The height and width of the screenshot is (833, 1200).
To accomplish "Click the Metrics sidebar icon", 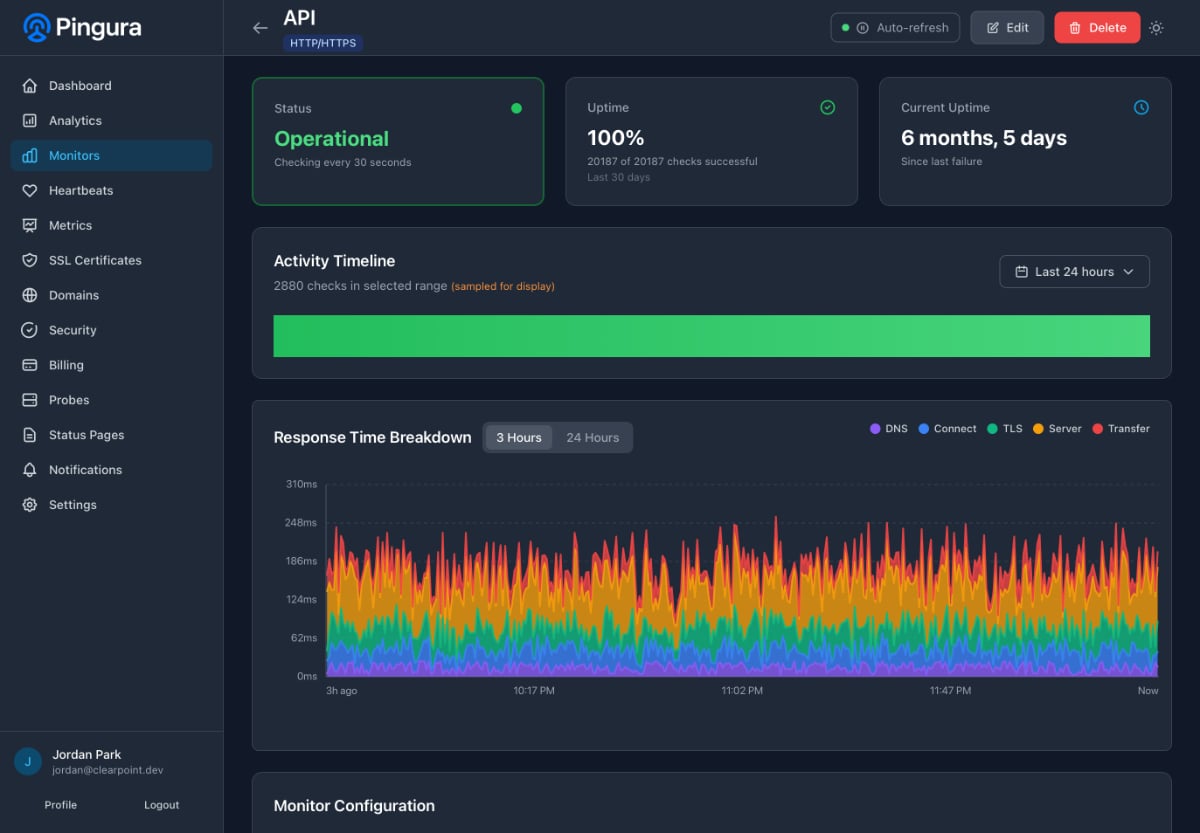I will [30, 225].
